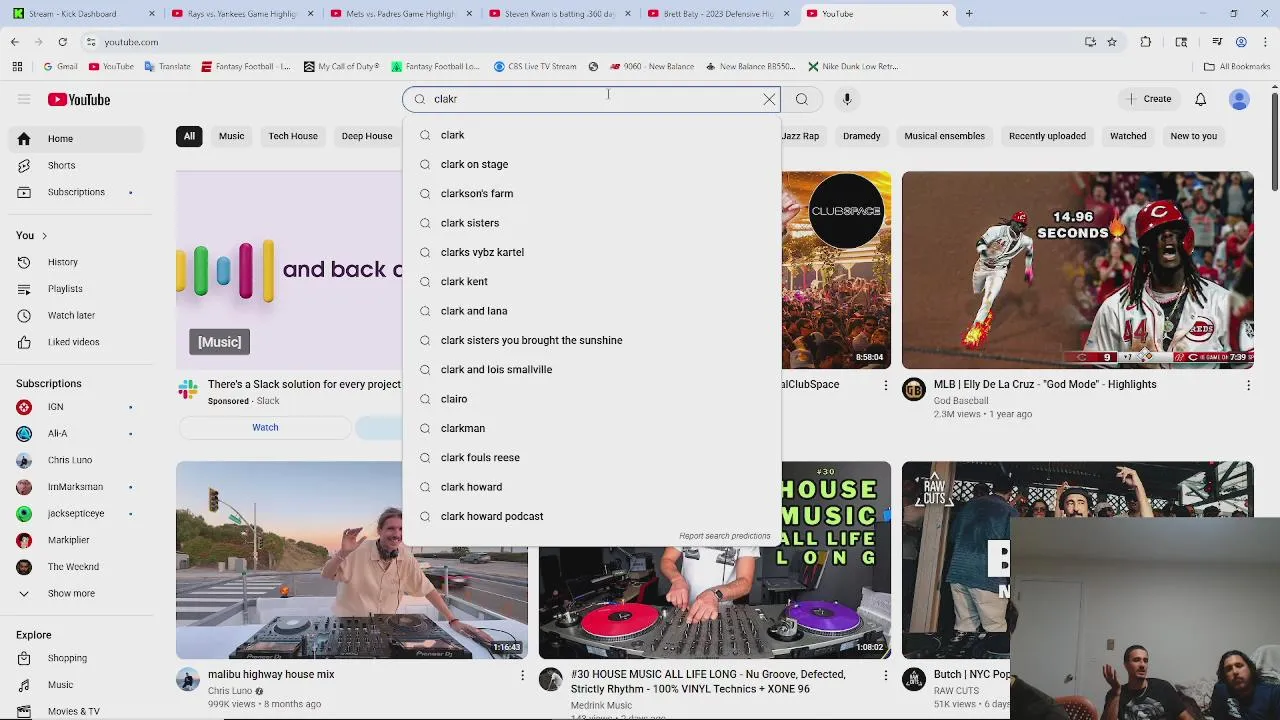The width and height of the screenshot is (1280, 720).
Task: Select the Tech House filter chip
Action: 293,136
